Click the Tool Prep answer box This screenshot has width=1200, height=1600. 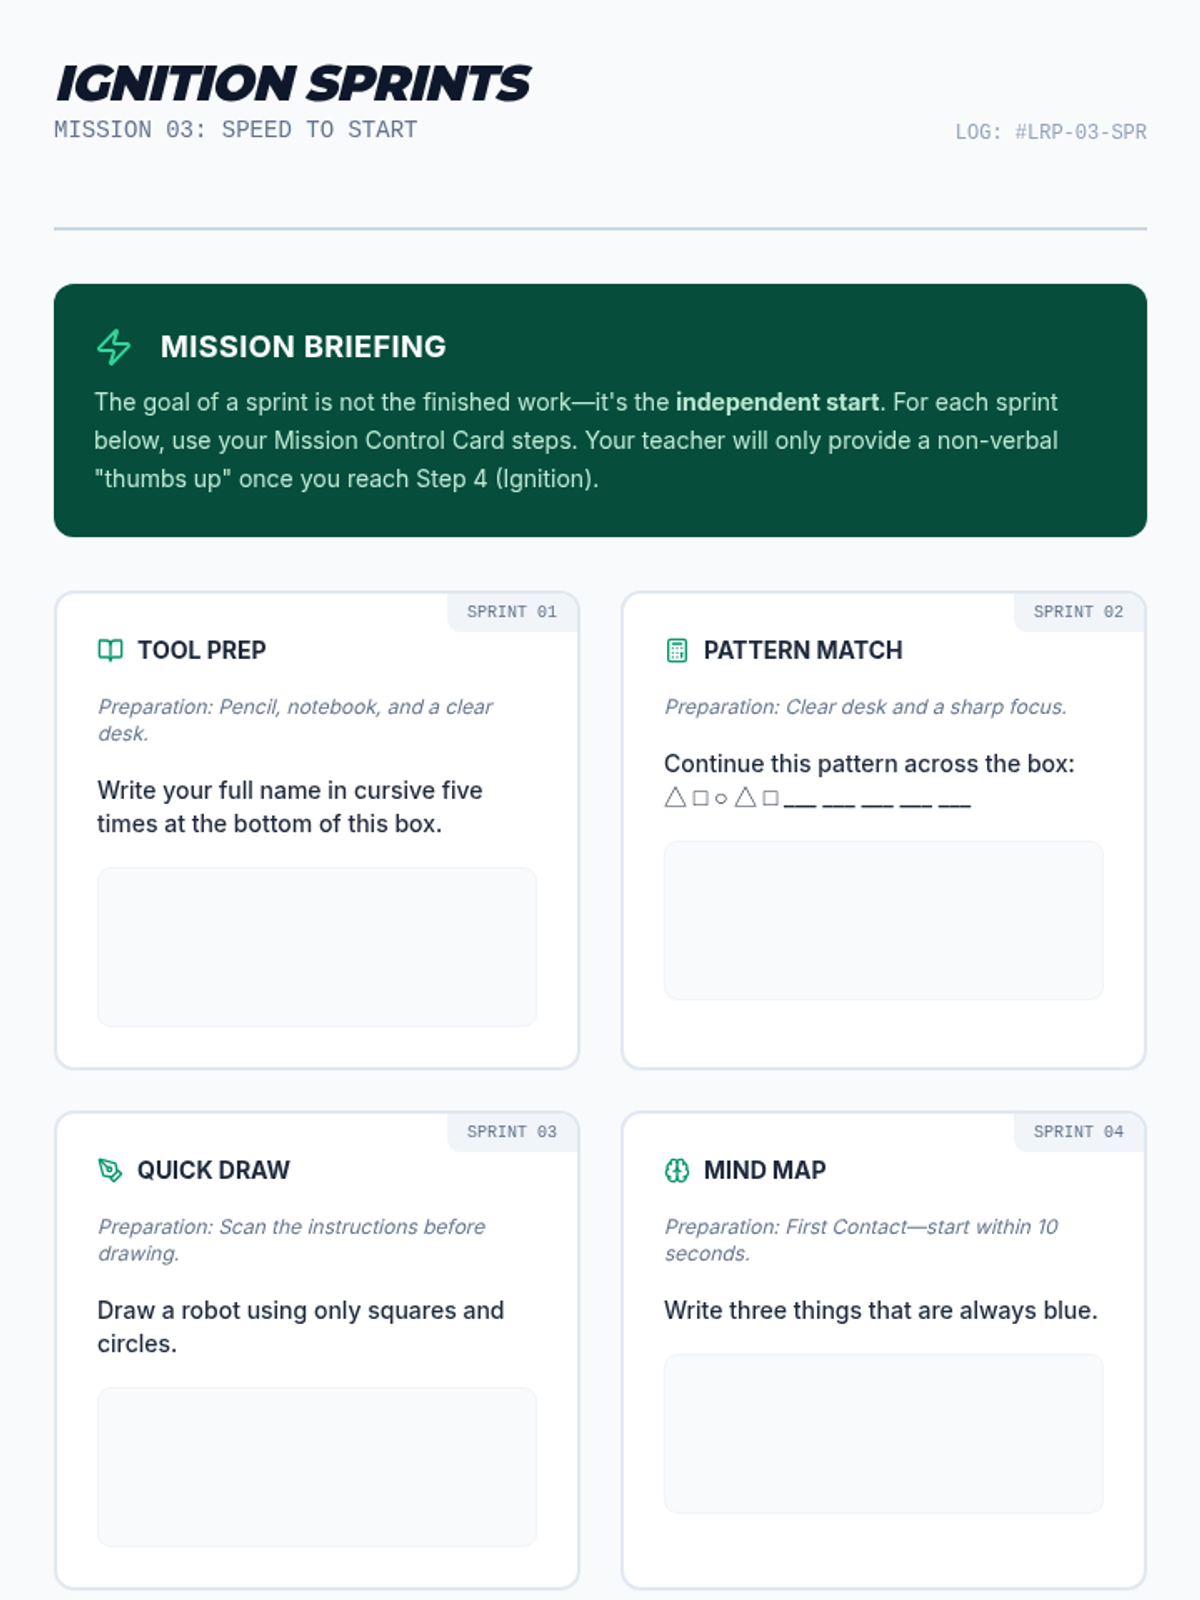(x=317, y=947)
